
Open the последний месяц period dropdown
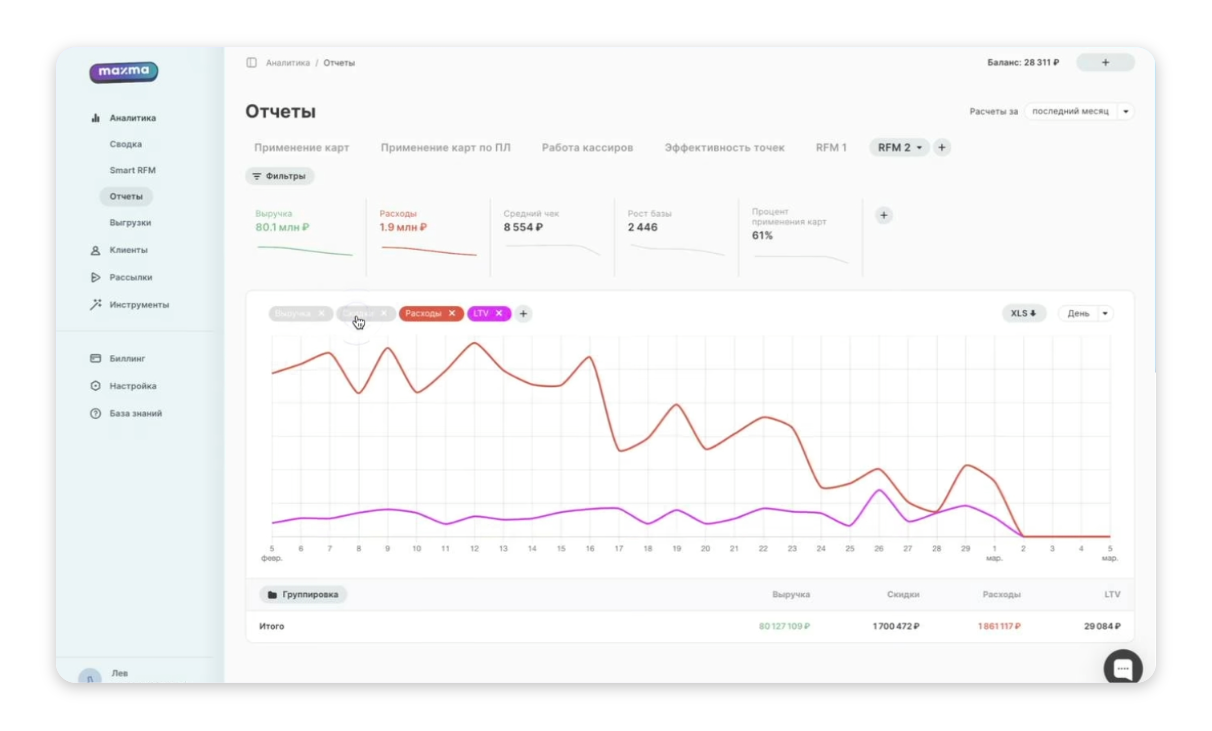point(1079,111)
